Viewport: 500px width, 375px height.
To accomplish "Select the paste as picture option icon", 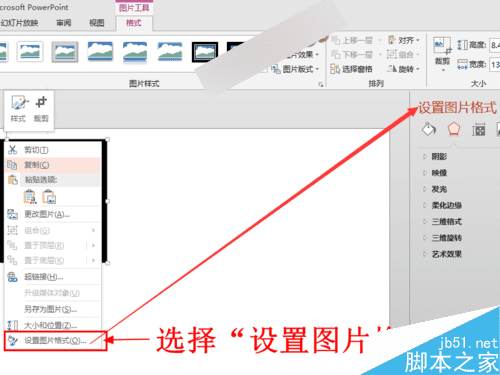I will [49, 196].
